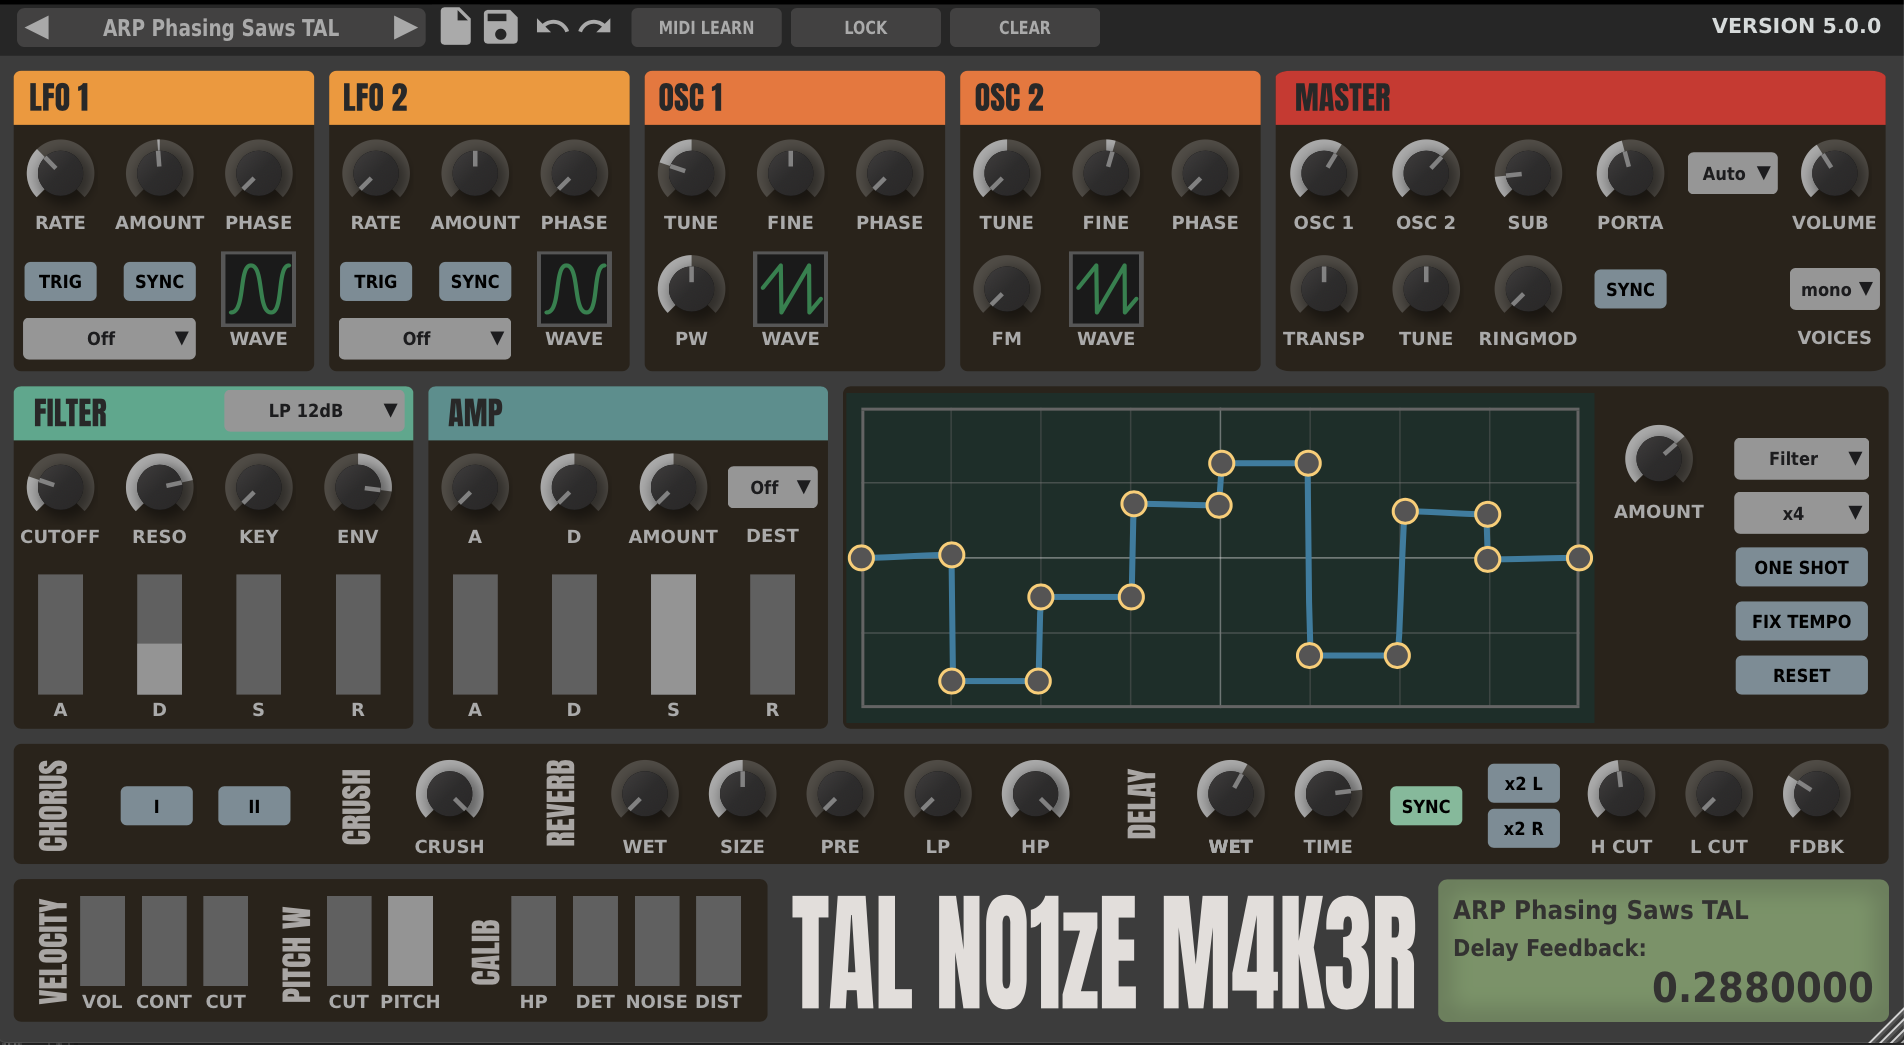The image size is (1904, 1045).
Task: Disable delay SYNC
Action: (1426, 806)
